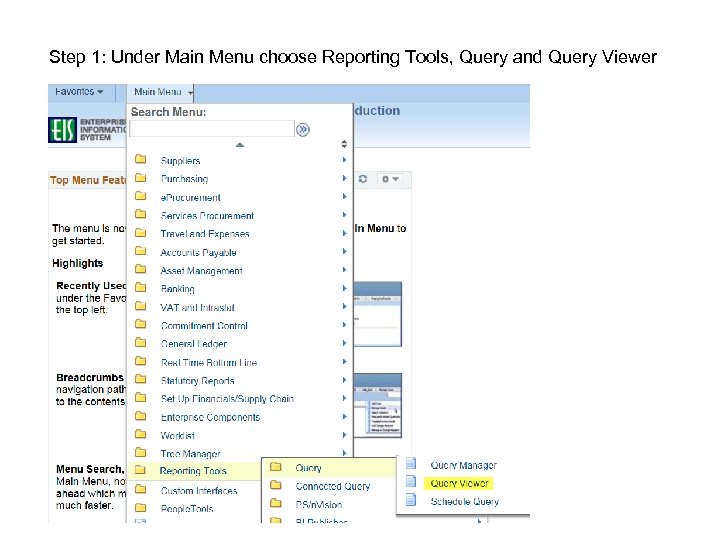Viewport: 720px width, 540px height.
Task: Click the folder icon beside Banking
Action: pos(141,288)
